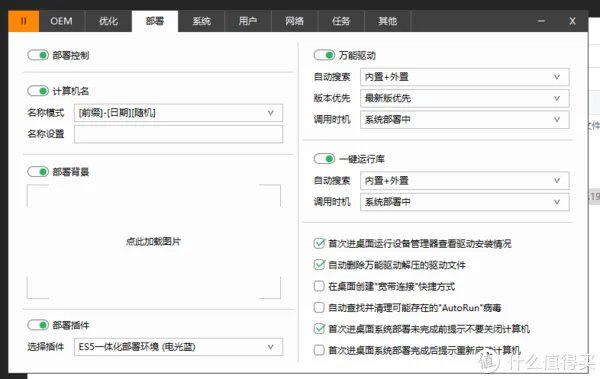The height and width of the screenshot is (379, 600).
Task: Expand the 版本优先 dropdown
Action: (x=465, y=98)
